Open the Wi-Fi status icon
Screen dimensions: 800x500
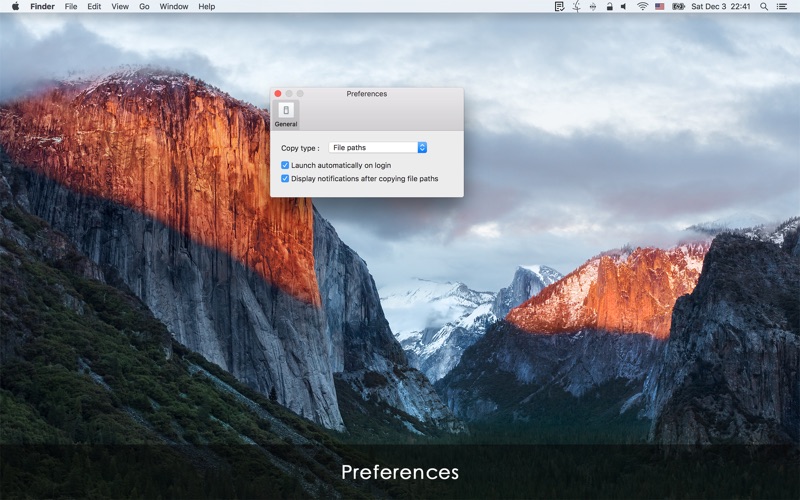(x=642, y=6)
